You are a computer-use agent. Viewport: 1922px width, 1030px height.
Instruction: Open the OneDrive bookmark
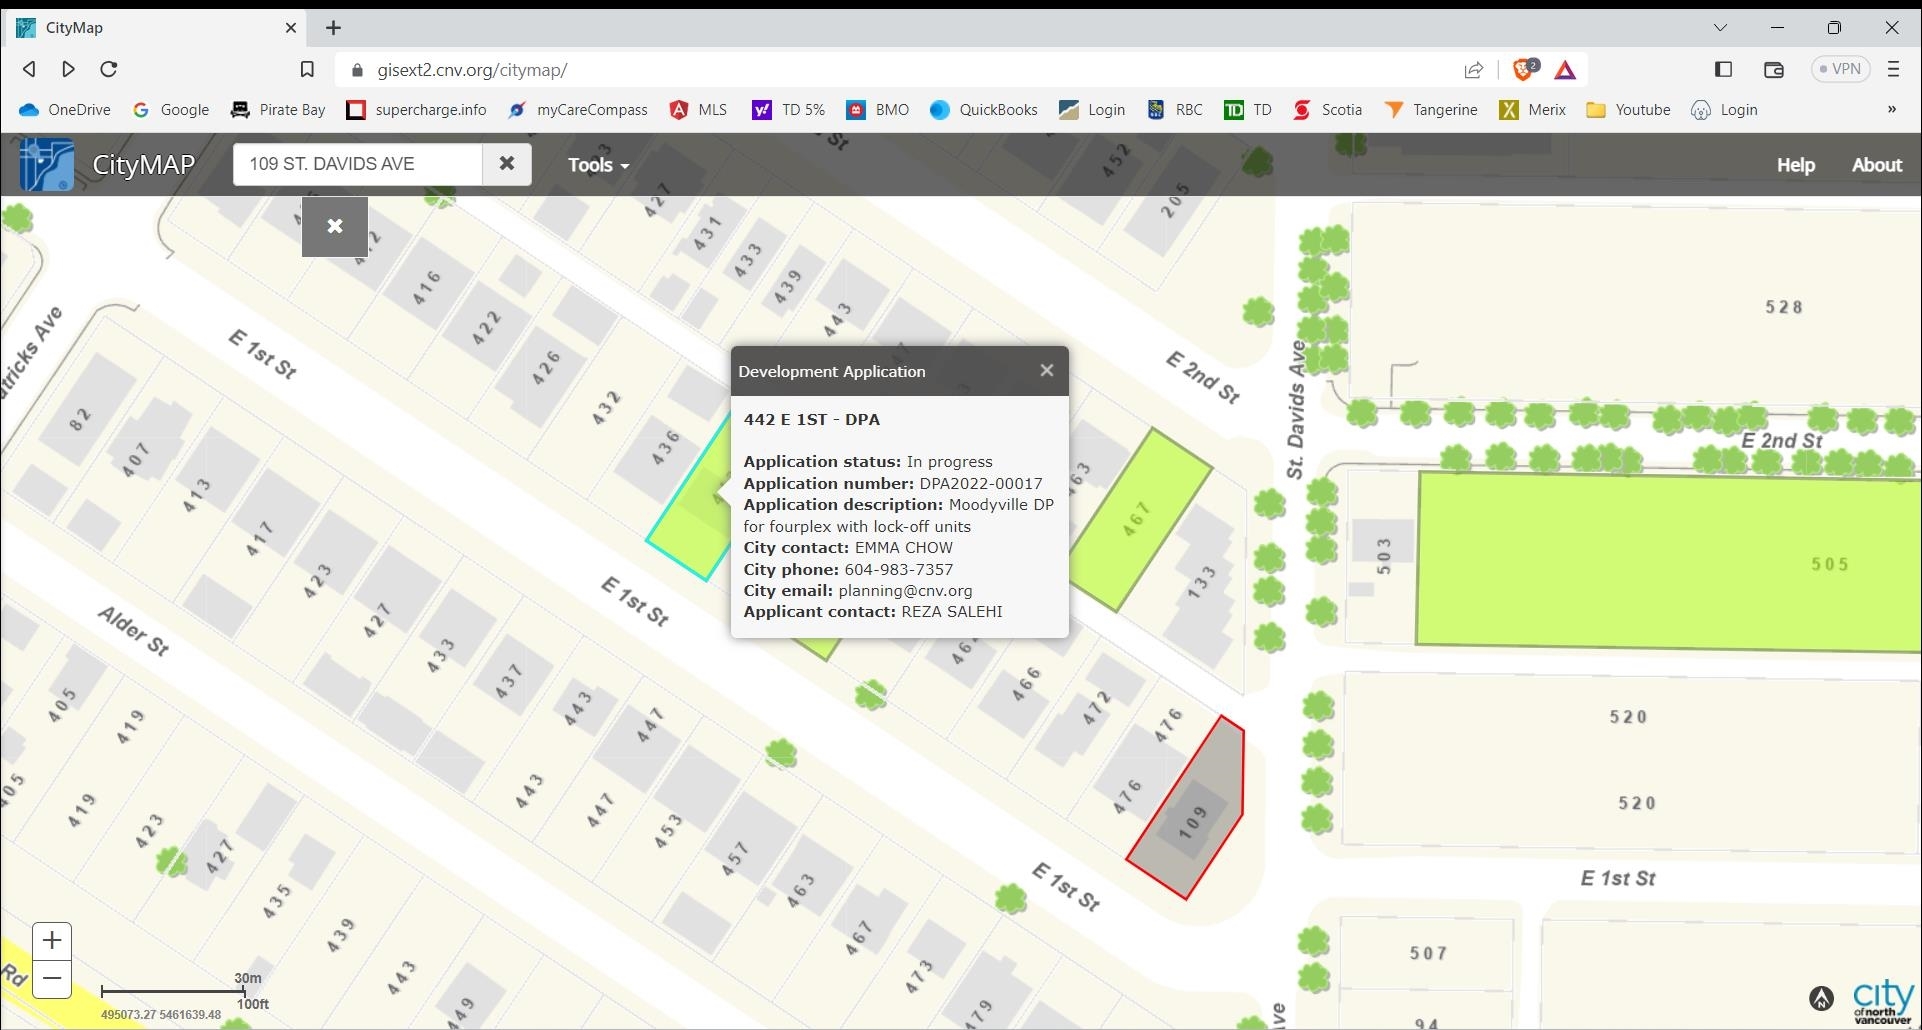[65, 110]
